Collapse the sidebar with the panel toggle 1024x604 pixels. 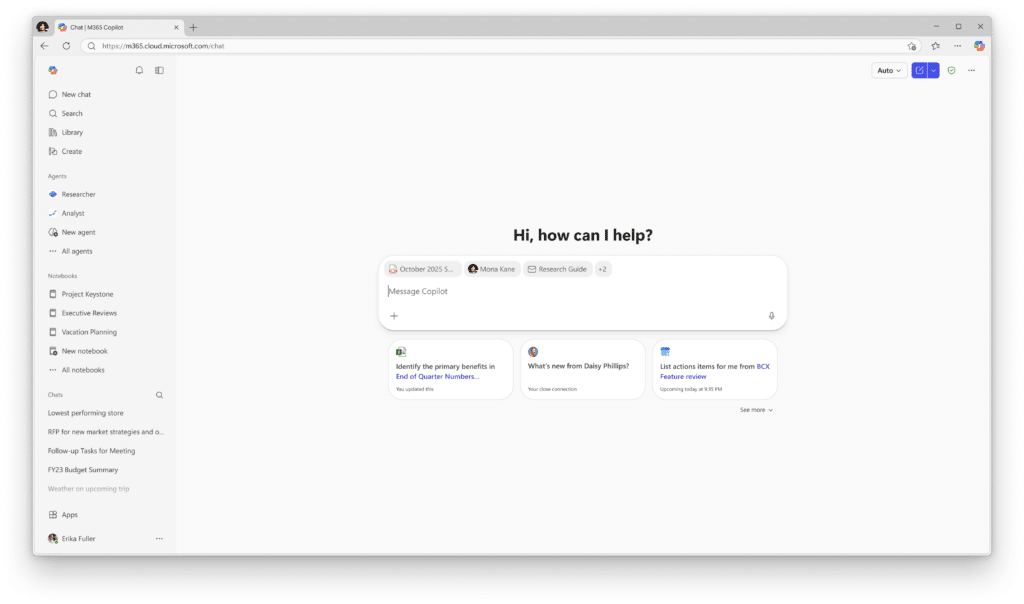coord(159,70)
